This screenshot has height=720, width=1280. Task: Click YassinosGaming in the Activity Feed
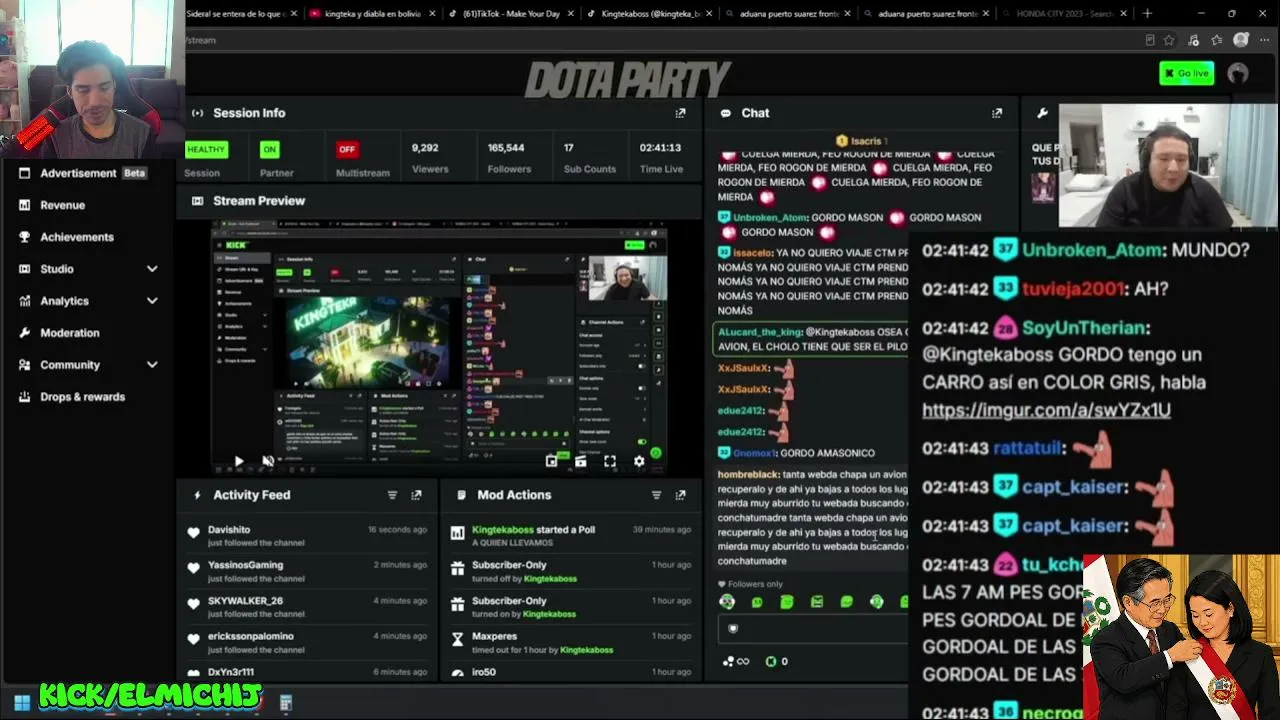245,565
